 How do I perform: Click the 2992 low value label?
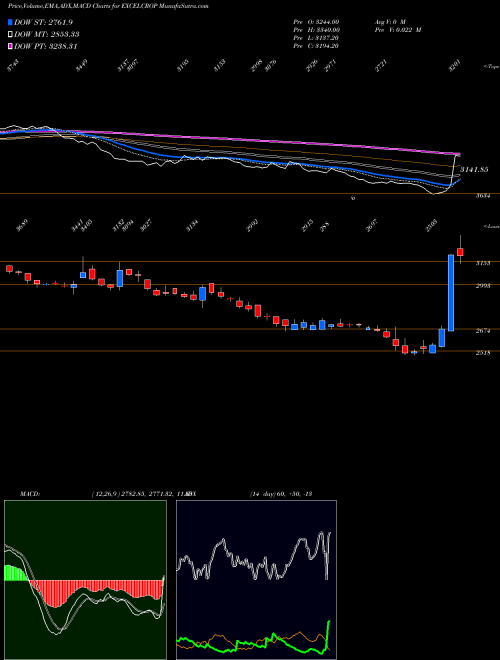252,226
